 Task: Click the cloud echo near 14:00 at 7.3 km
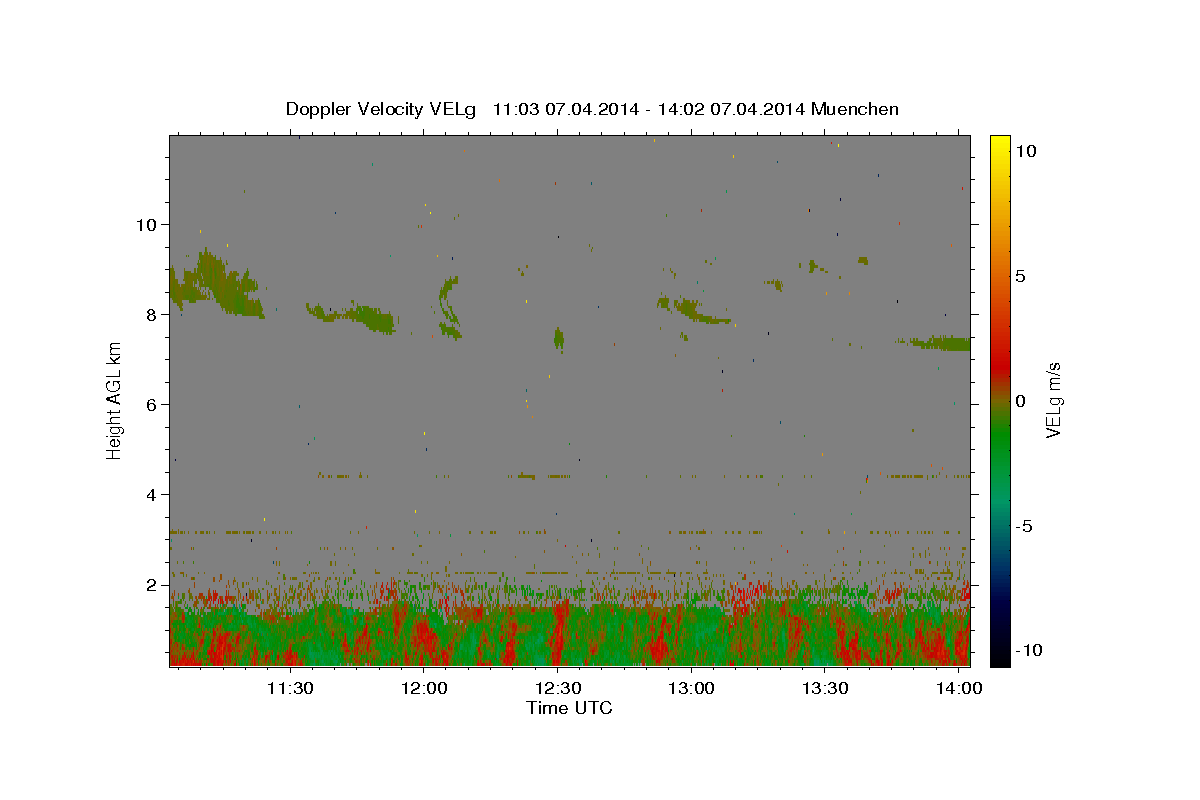coord(934,343)
